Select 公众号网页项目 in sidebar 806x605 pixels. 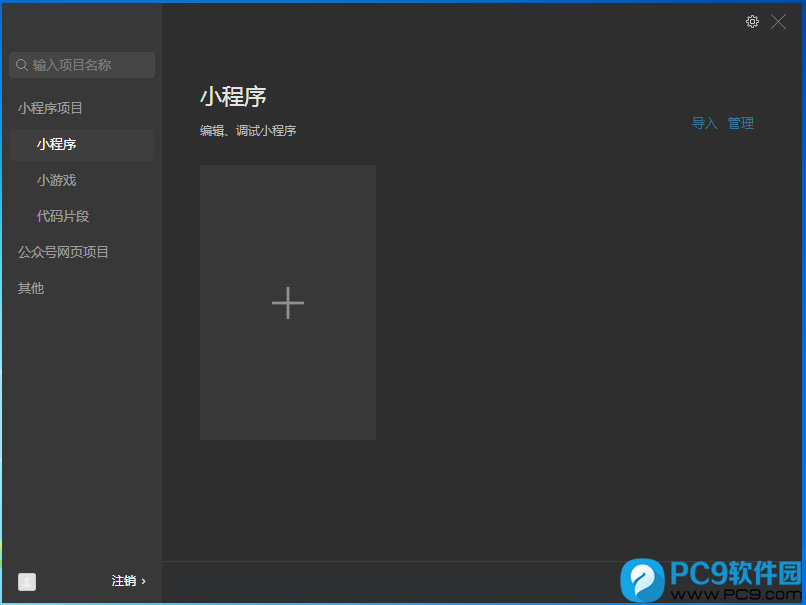point(63,252)
